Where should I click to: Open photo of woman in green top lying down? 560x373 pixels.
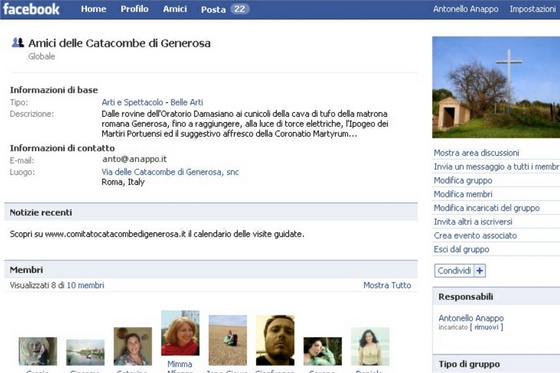(x=322, y=351)
